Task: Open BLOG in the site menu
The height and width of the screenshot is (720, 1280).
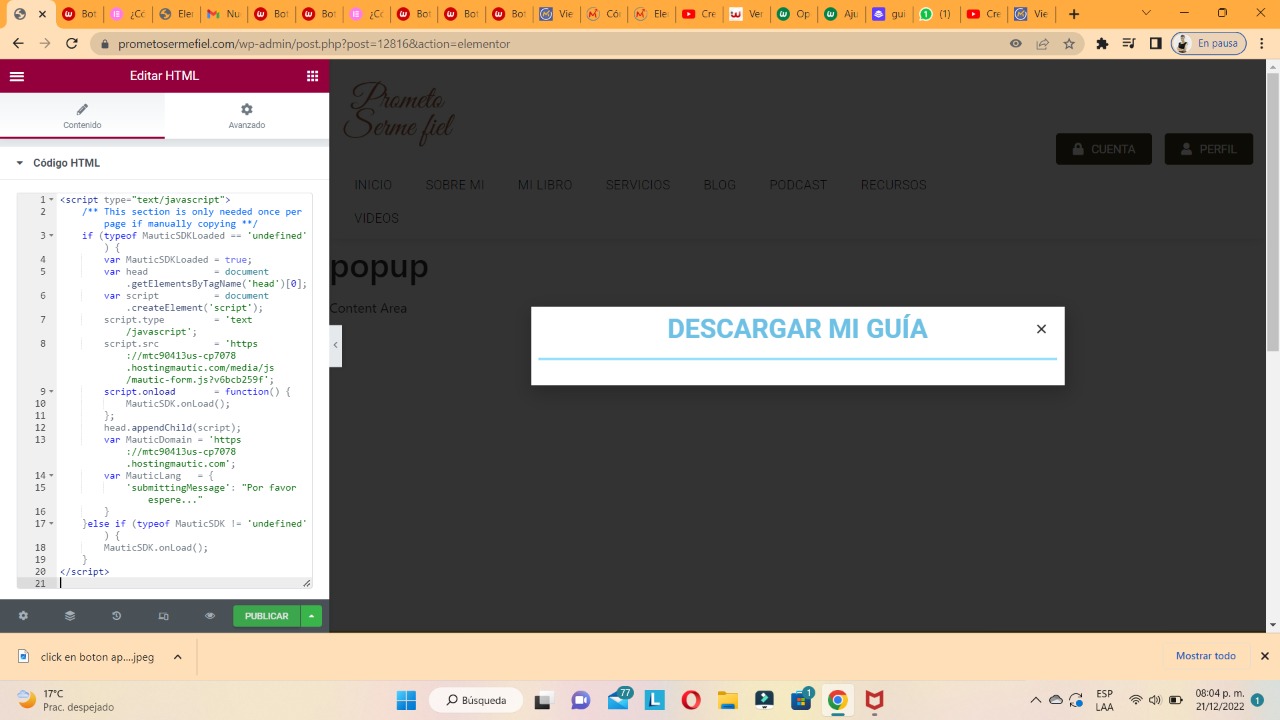Action: point(720,185)
